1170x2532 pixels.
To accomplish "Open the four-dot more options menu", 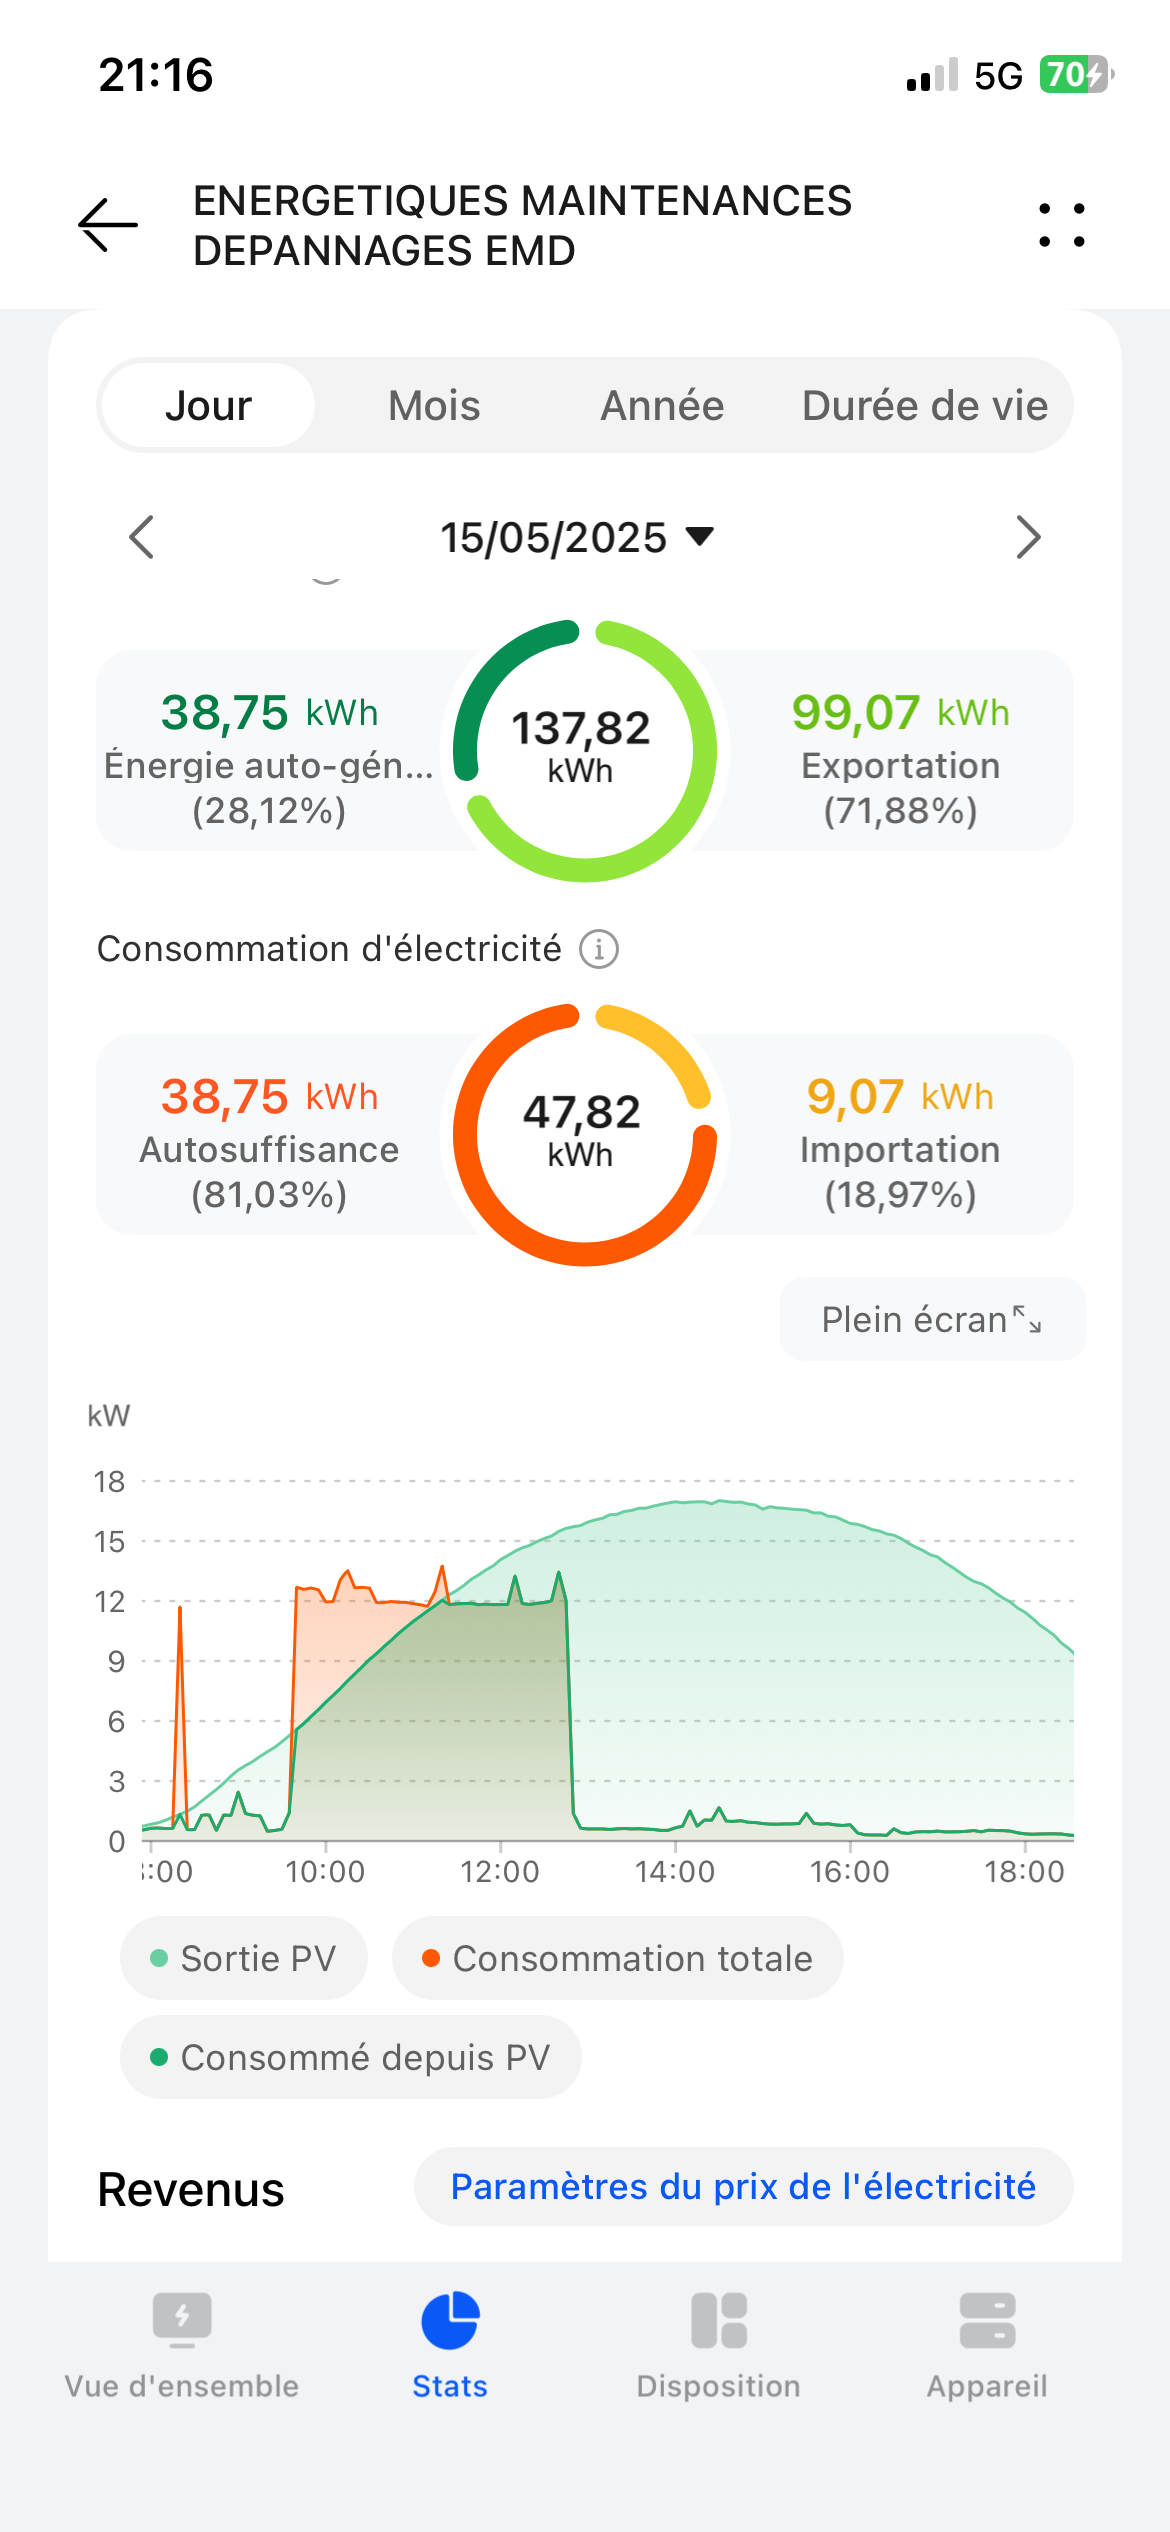I will point(1061,225).
